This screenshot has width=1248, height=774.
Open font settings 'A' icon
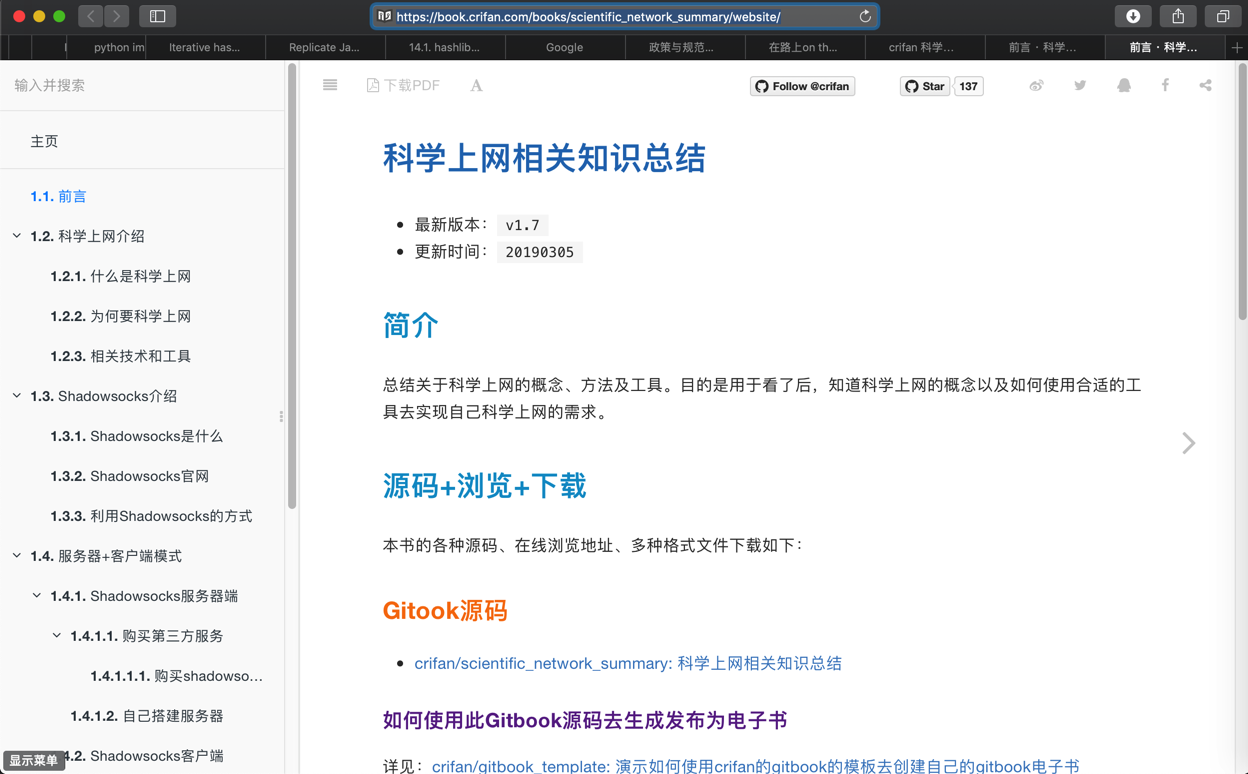click(x=476, y=86)
